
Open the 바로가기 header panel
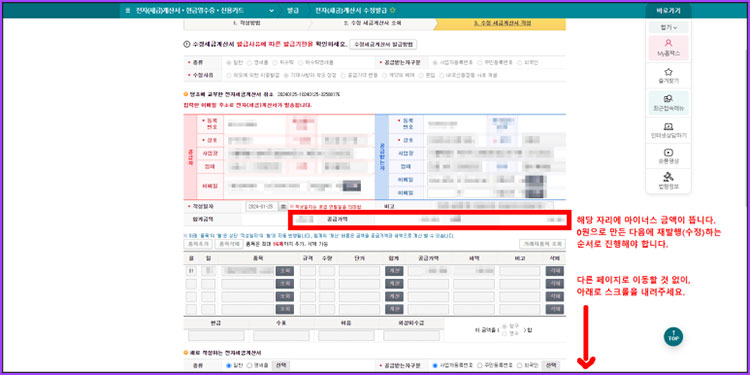tap(668, 10)
